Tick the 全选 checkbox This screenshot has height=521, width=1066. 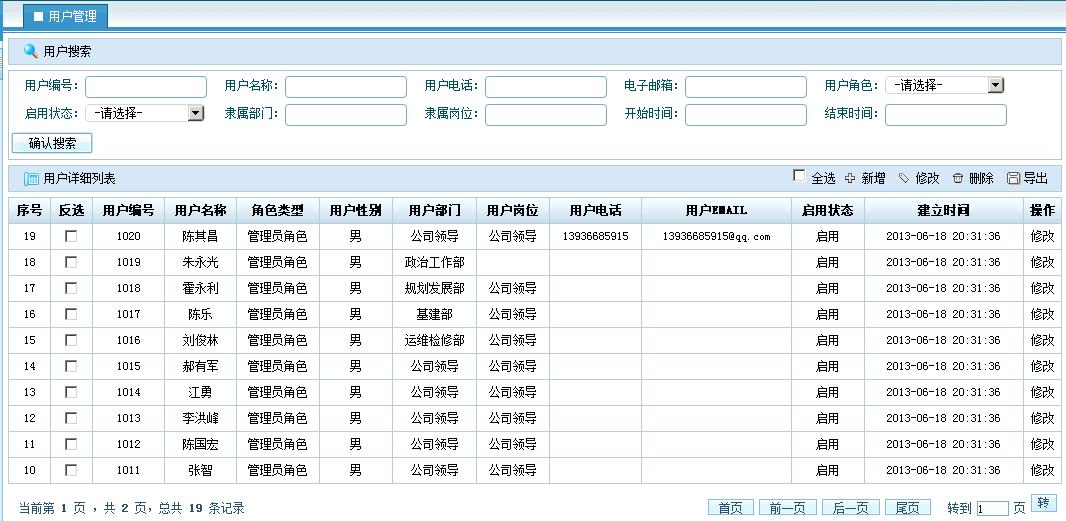(x=799, y=175)
